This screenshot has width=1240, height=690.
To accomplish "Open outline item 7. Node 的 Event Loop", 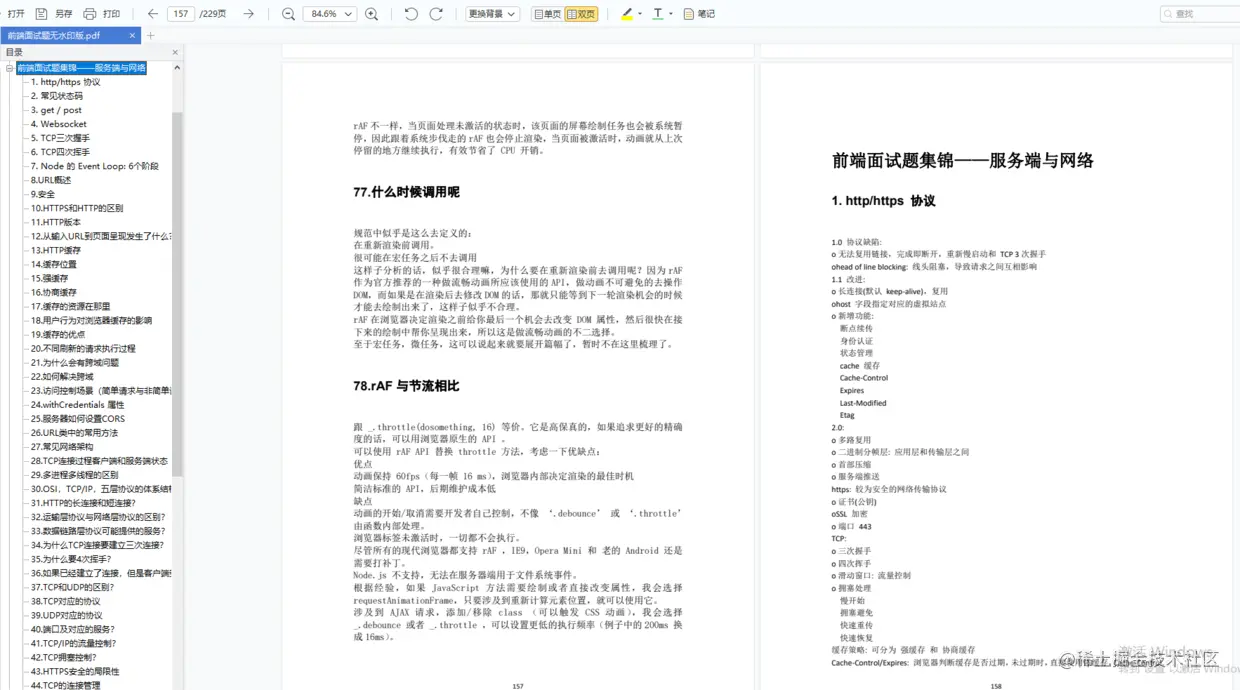I will [x=94, y=166].
